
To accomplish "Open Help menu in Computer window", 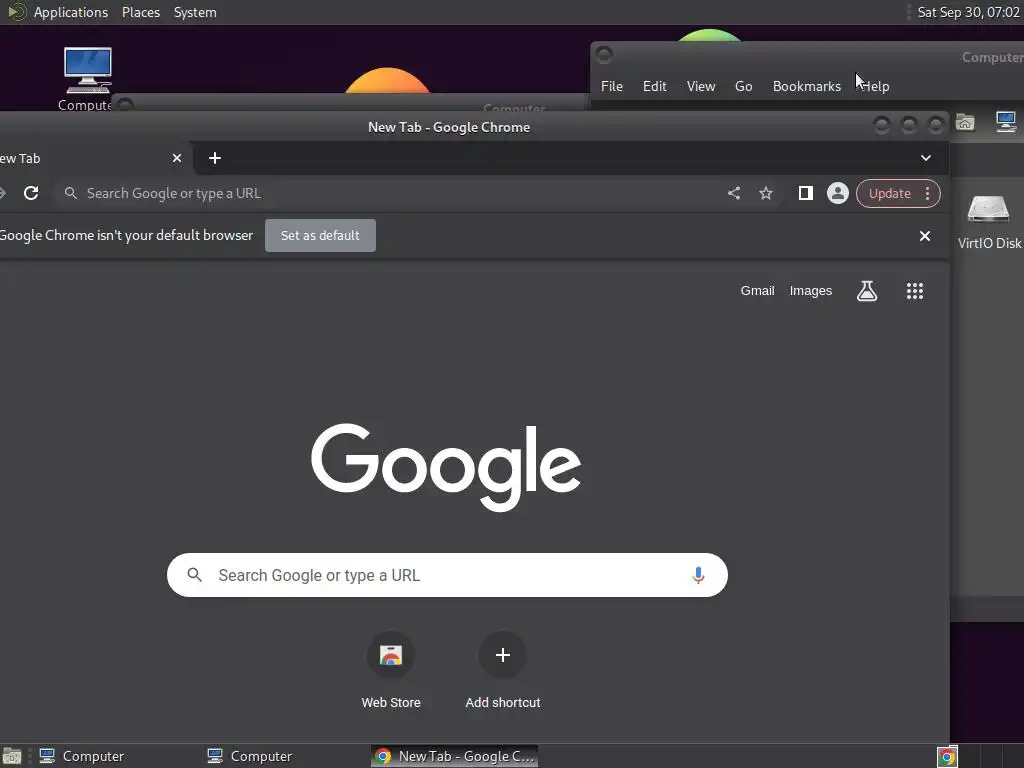I will point(875,86).
